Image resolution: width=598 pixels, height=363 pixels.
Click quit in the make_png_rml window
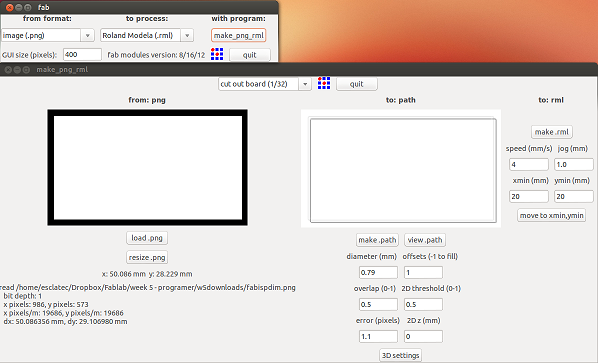point(357,84)
